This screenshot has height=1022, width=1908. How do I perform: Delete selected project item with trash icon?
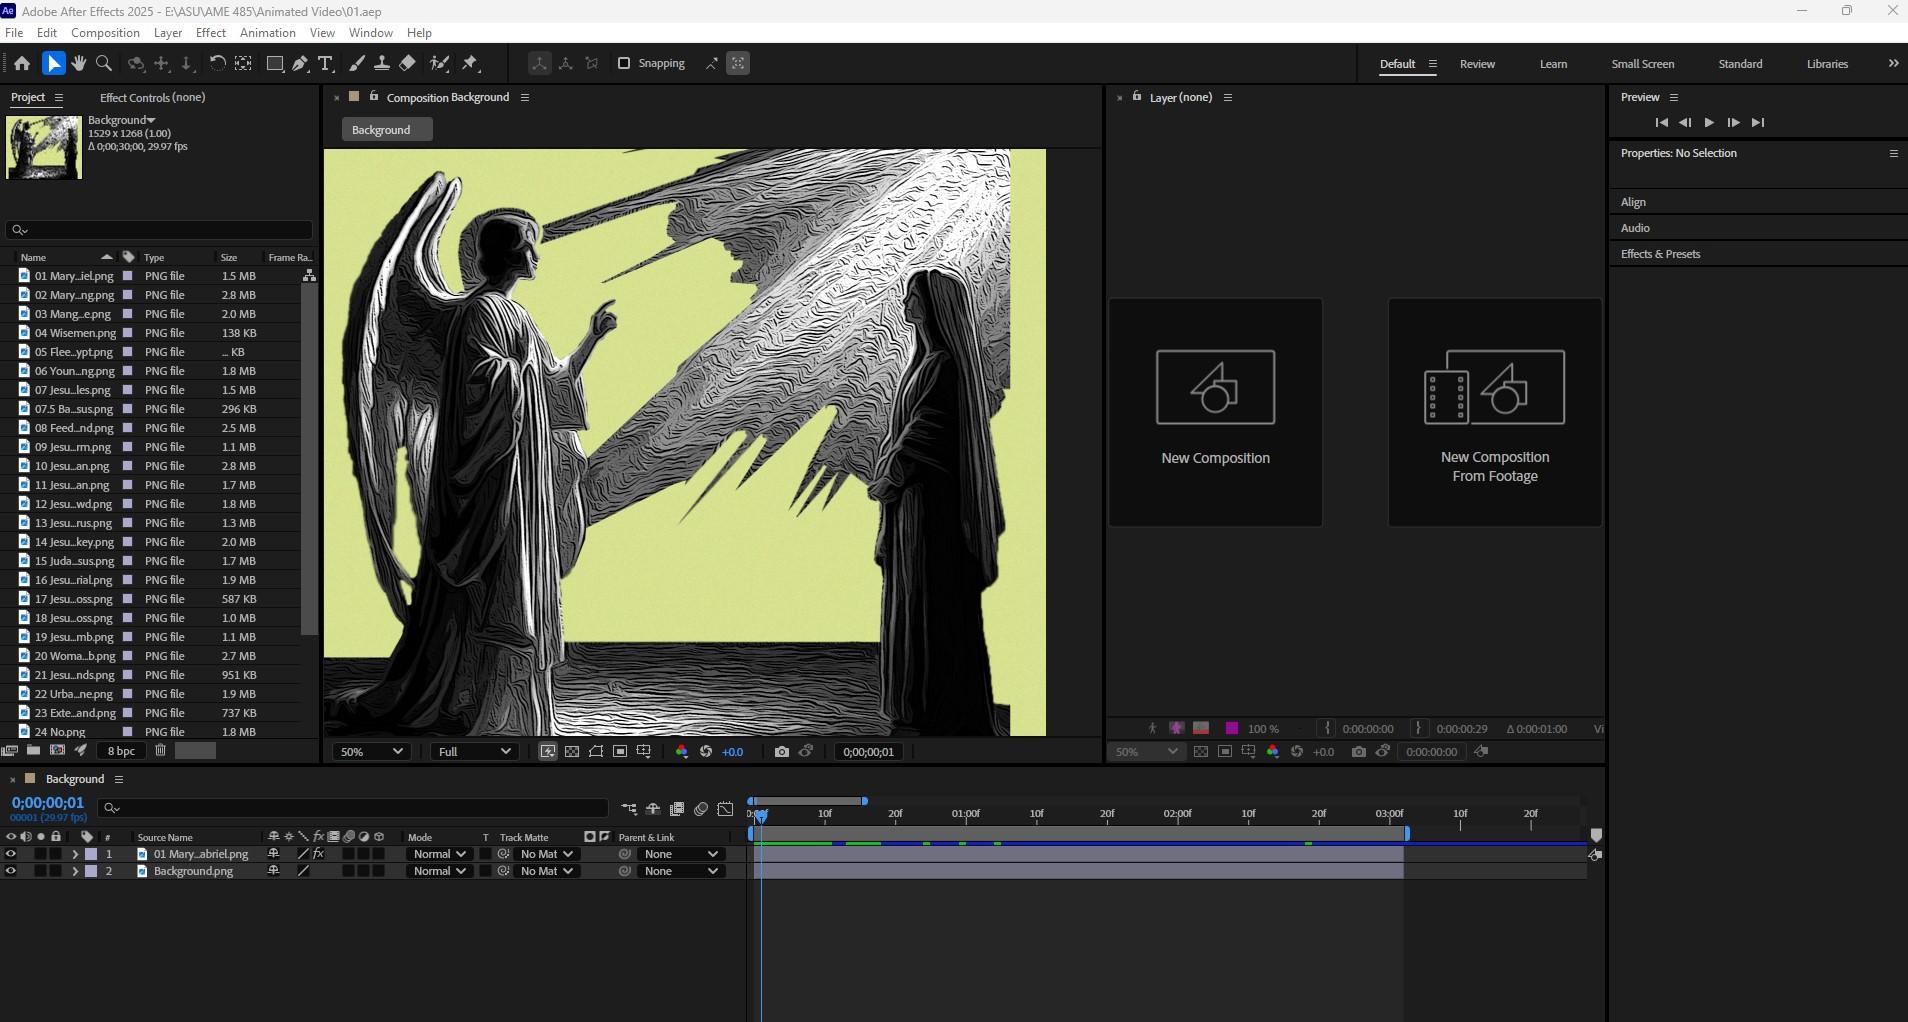pyautogui.click(x=160, y=751)
